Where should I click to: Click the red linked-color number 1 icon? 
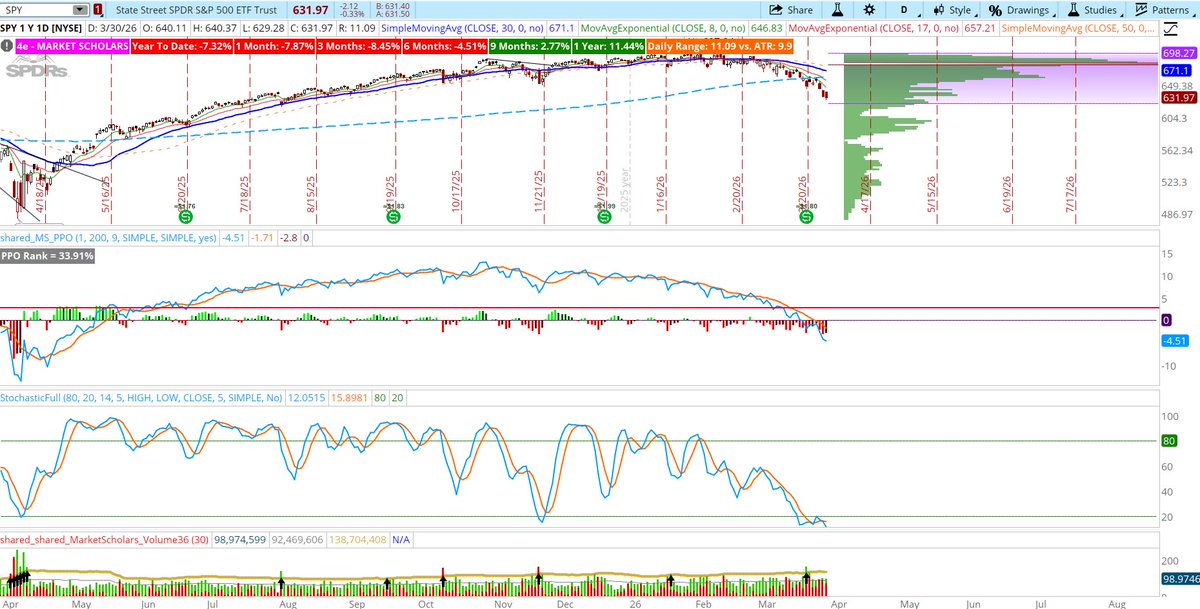tap(96, 9)
